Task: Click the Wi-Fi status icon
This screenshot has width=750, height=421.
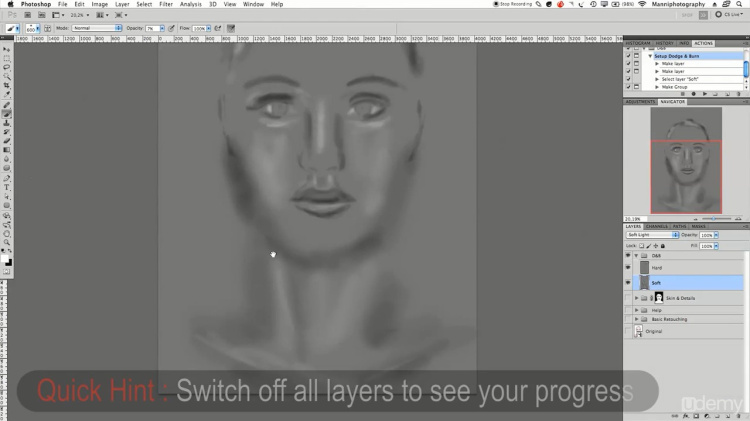Action: coord(642,4)
